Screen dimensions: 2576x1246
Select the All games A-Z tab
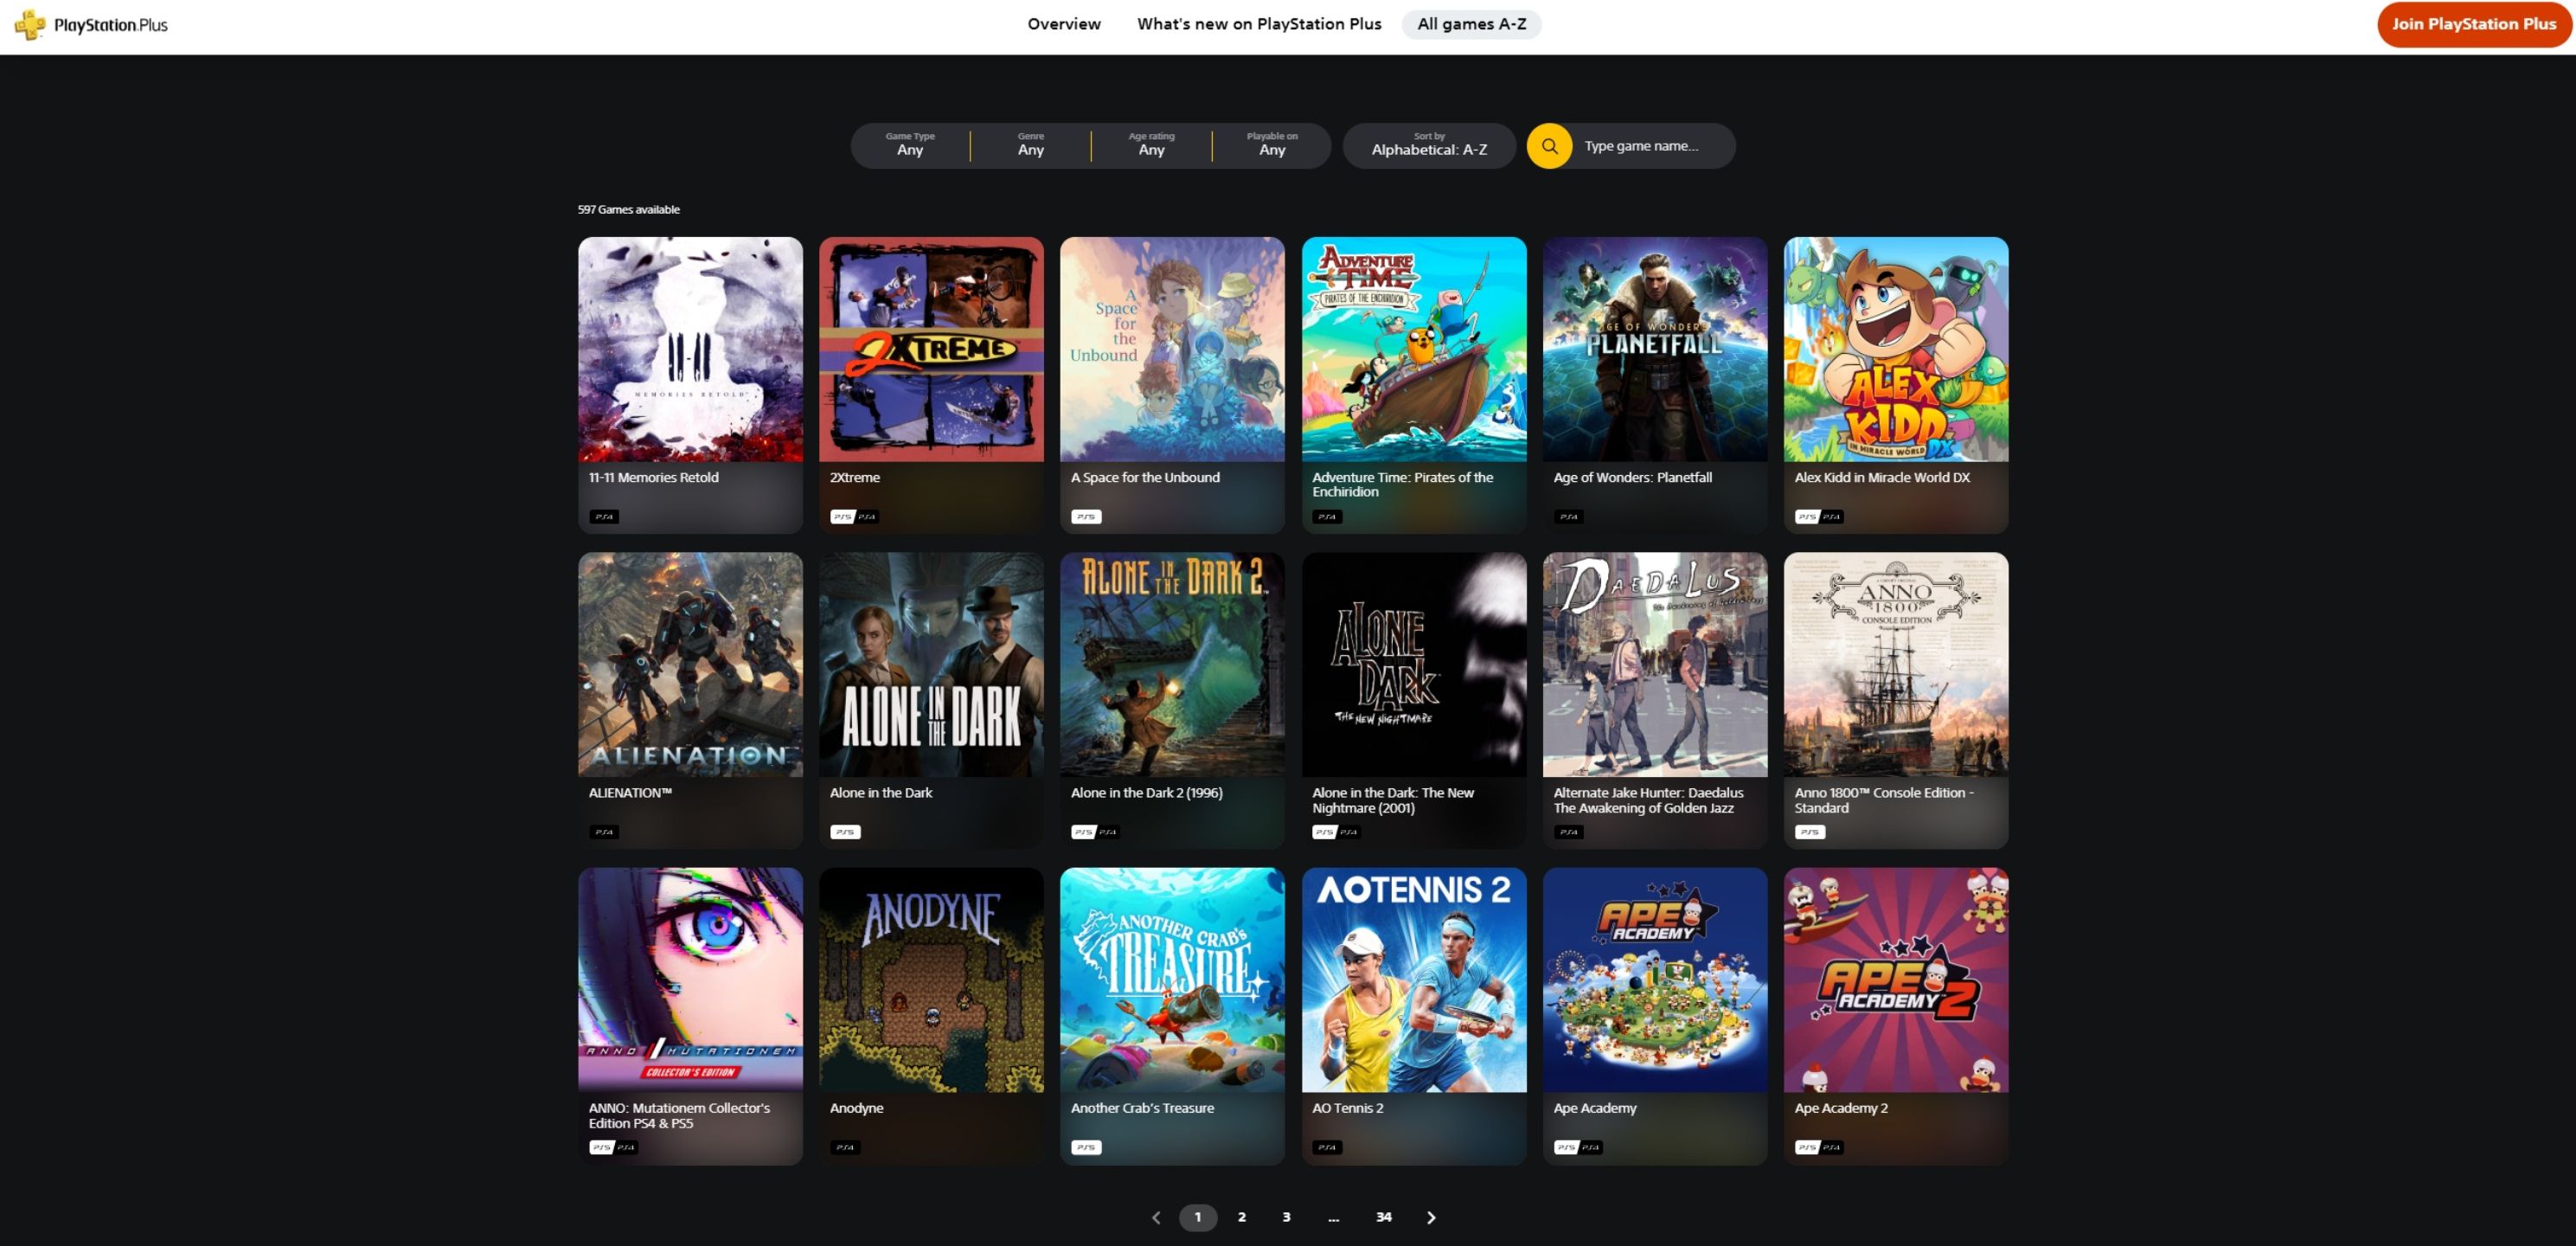click(x=1471, y=24)
